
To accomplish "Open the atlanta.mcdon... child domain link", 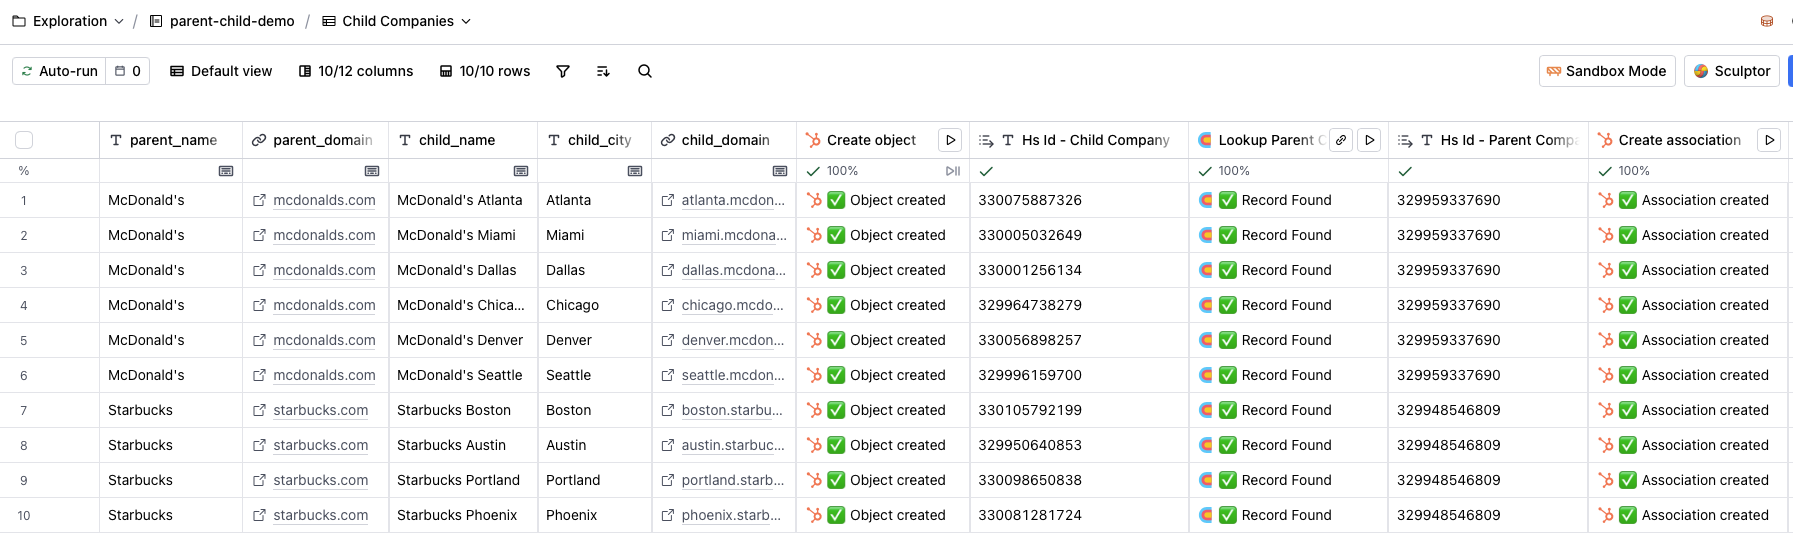I will (x=733, y=200).
